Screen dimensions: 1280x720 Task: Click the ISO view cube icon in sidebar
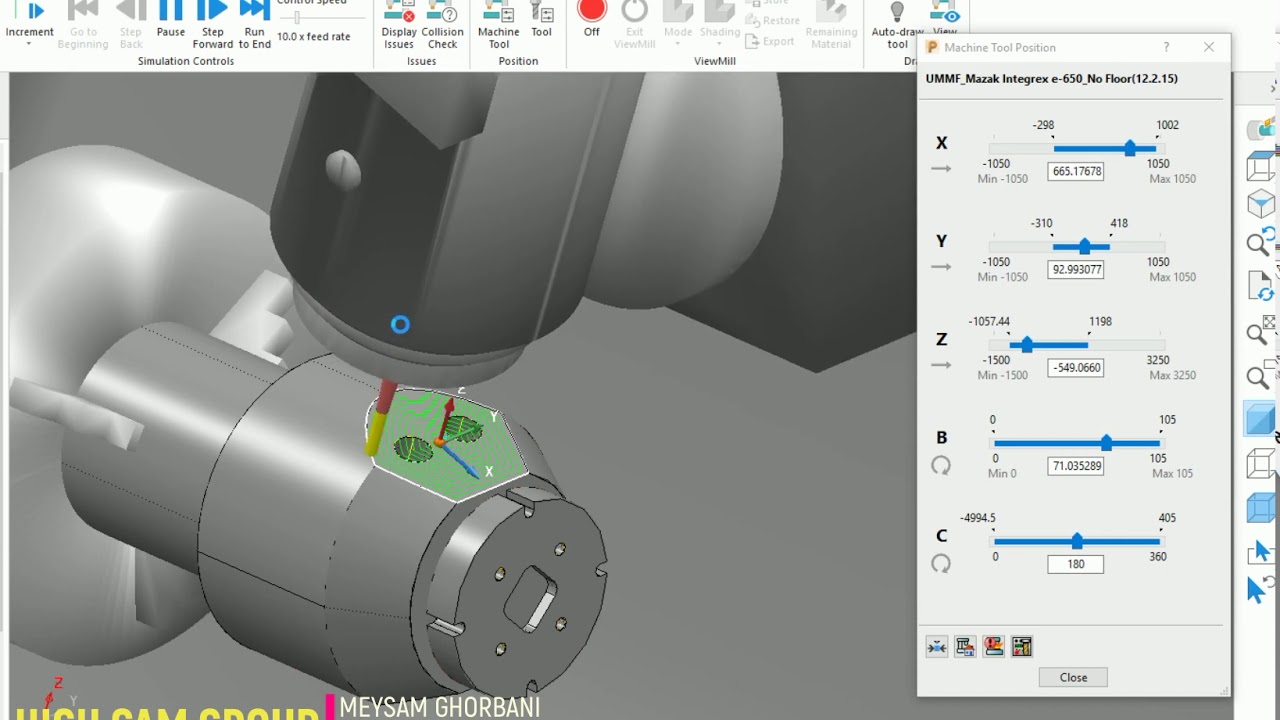pyautogui.click(x=1261, y=205)
